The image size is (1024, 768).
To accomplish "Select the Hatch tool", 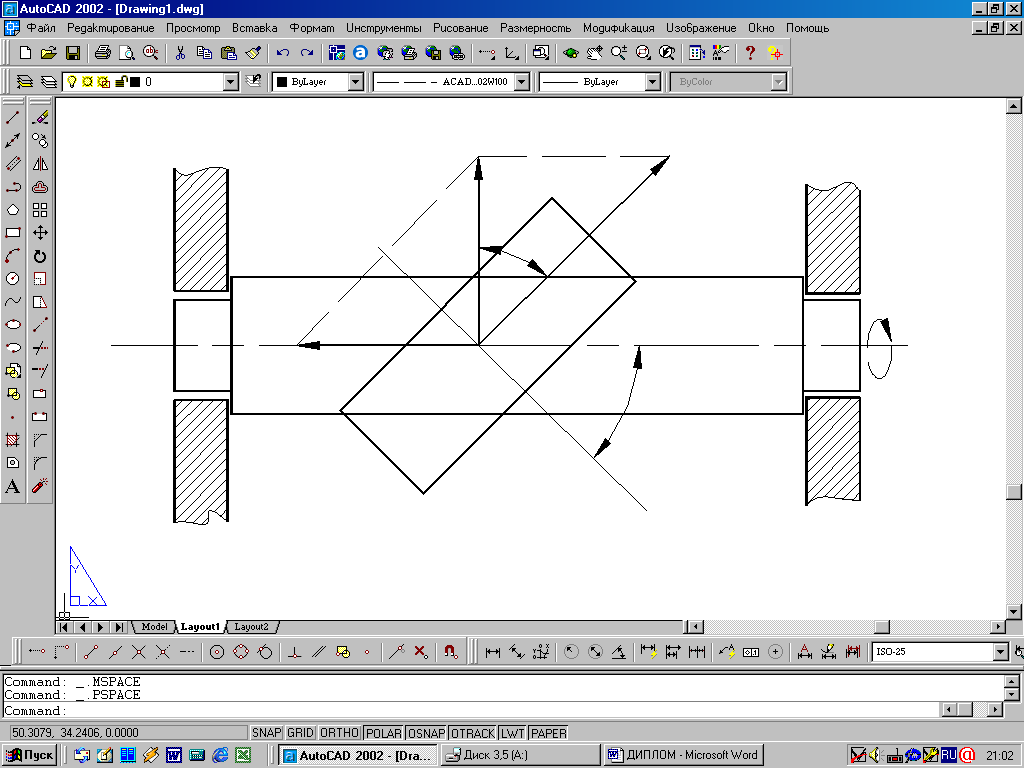I will [12, 440].
